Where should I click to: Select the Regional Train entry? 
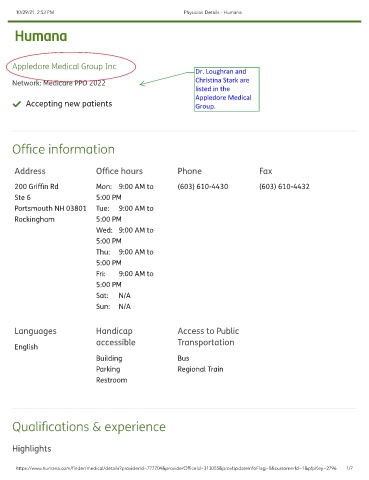pos(200,369)
